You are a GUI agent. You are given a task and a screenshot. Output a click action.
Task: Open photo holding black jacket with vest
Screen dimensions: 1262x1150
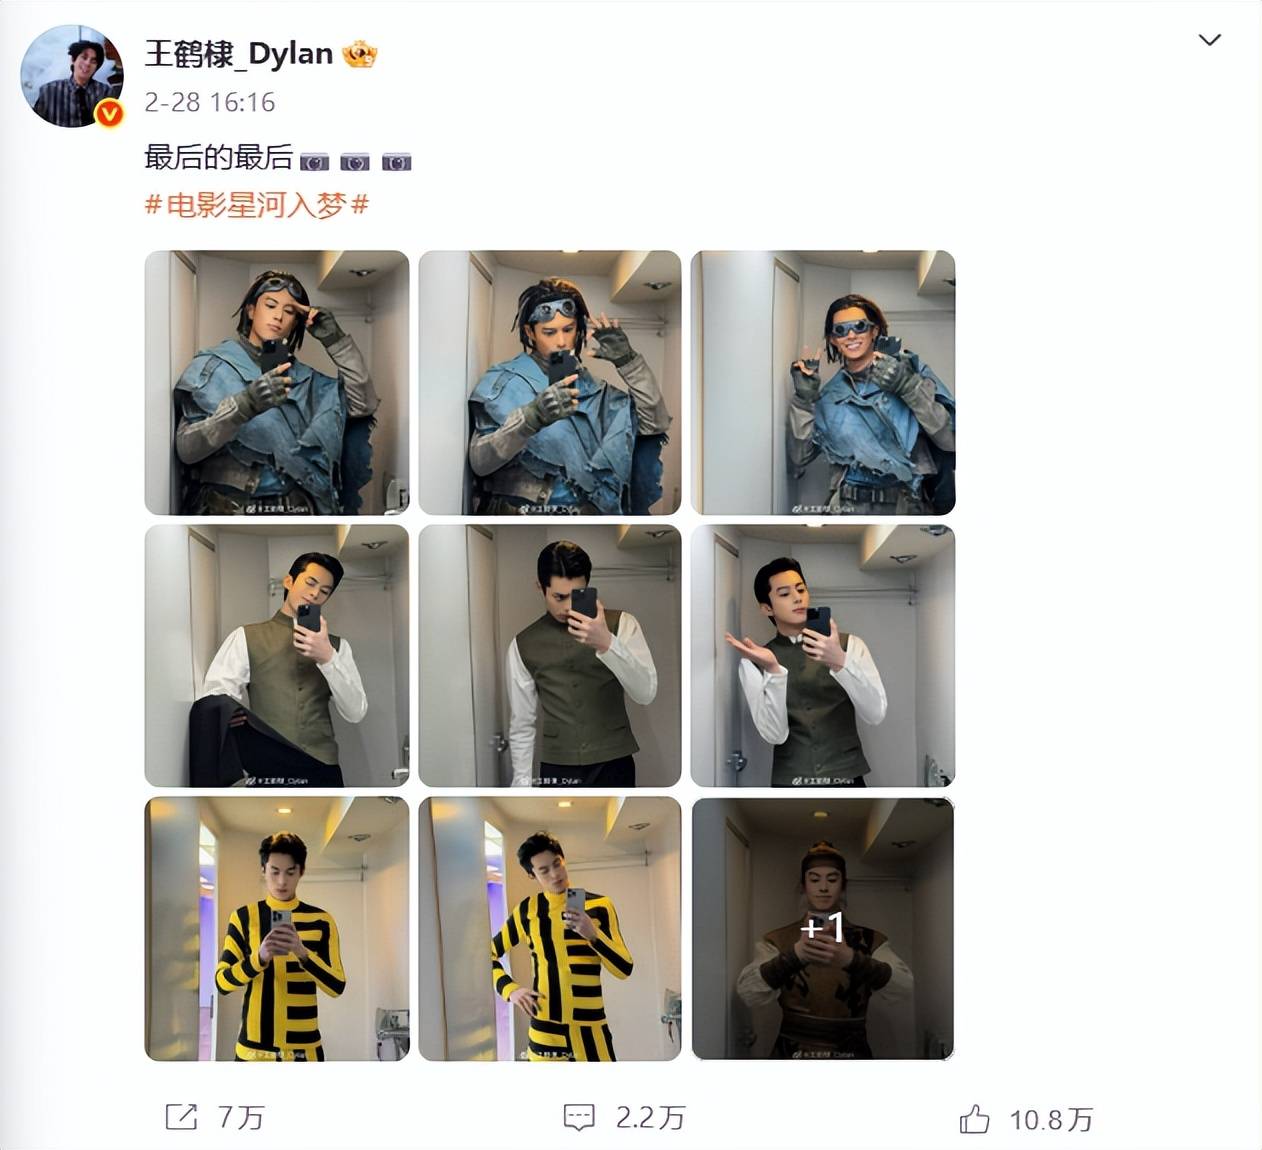pyautogui.click(x=277, y=655)
